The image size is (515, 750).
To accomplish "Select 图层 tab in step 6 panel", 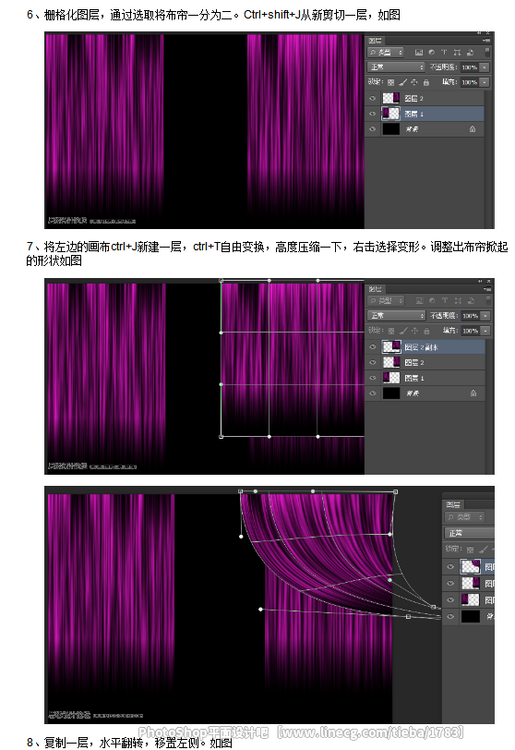I will pyautogui.click(x=374, y=41).
